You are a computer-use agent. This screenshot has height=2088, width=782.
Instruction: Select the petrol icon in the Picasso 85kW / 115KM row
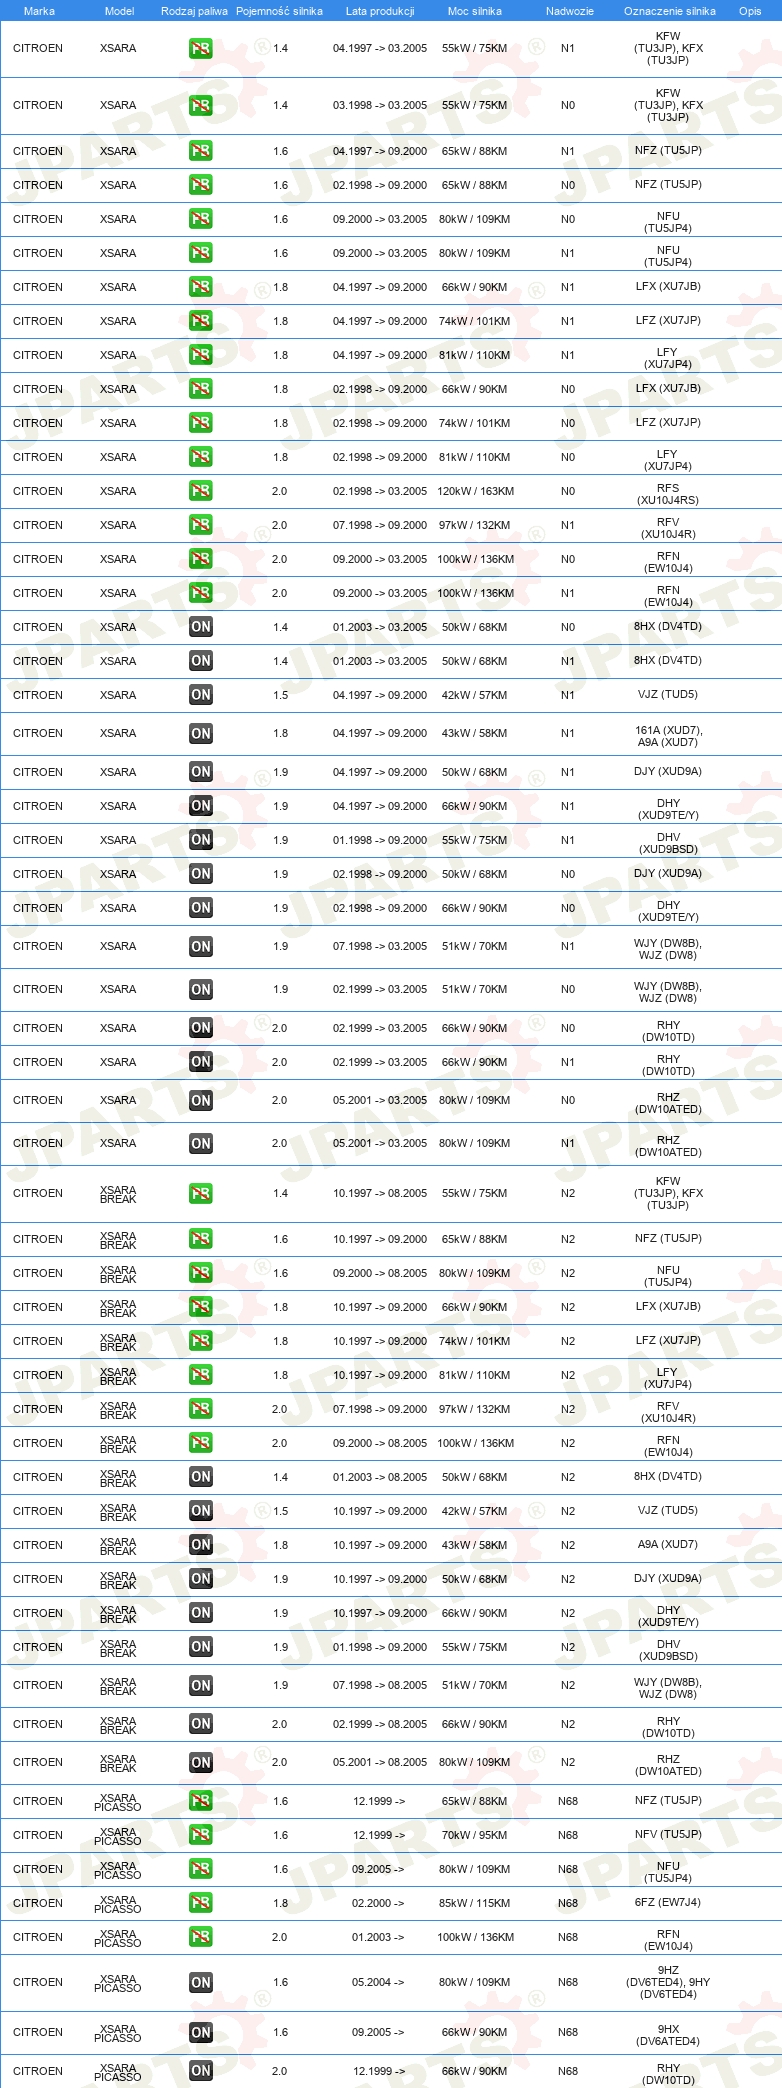(x=201, y=1903)
